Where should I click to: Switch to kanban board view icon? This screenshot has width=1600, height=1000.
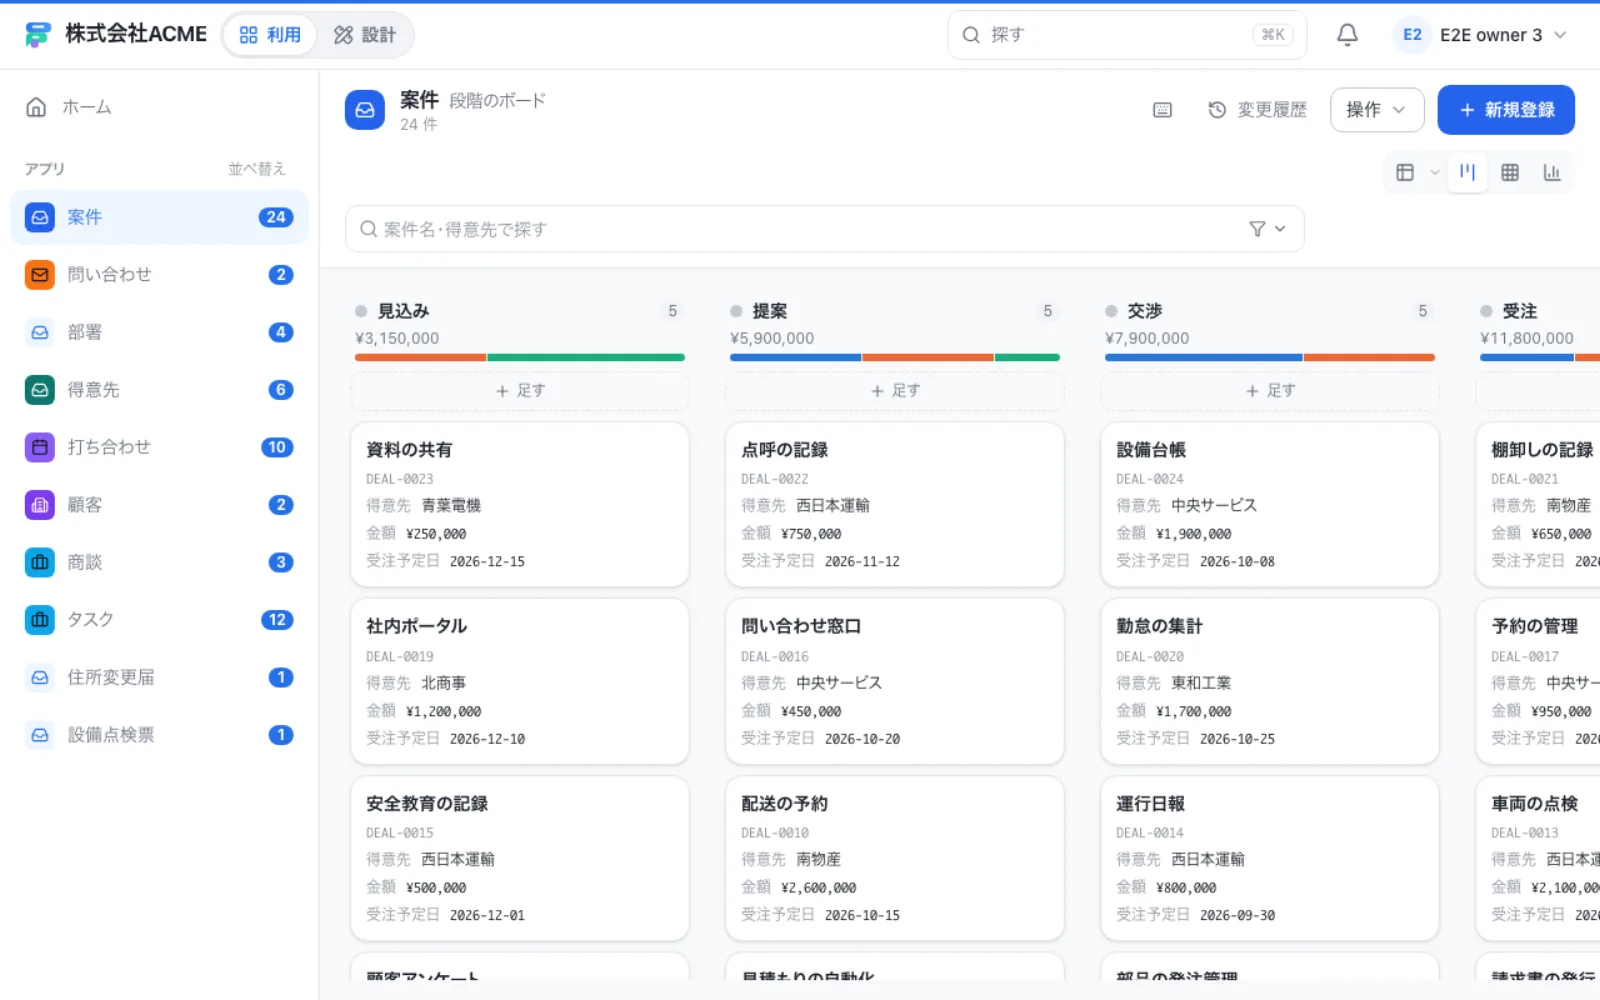pyautogui.click(x=1467, y=172)
